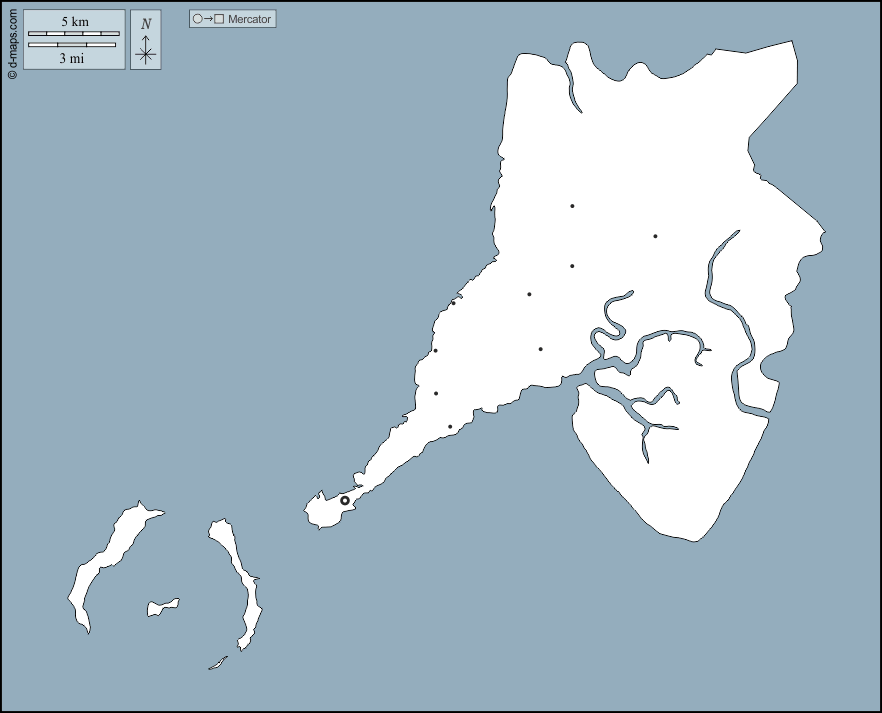Click the tiny islet below the right crescent island
882x713 pixels.
point(217,663)
